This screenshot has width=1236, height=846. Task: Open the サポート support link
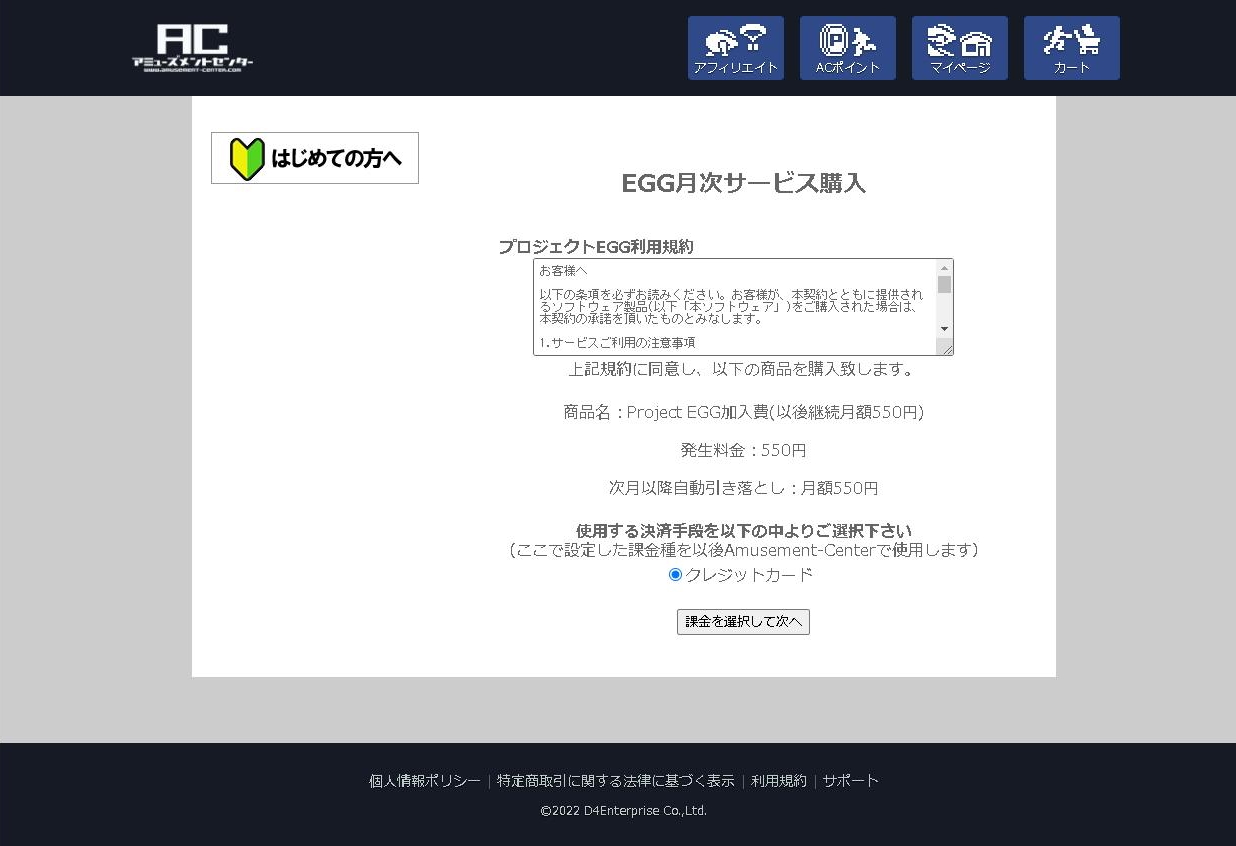coord(850,780)
